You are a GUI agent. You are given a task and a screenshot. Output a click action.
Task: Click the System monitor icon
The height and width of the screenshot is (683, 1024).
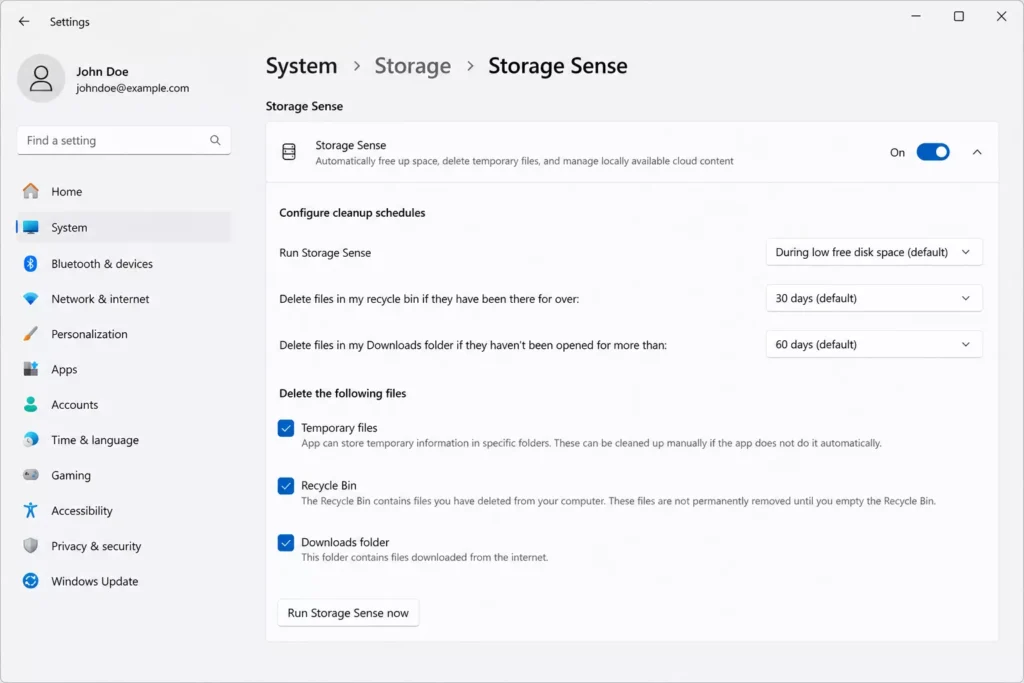pyautogui.click(x=31, y=227)
